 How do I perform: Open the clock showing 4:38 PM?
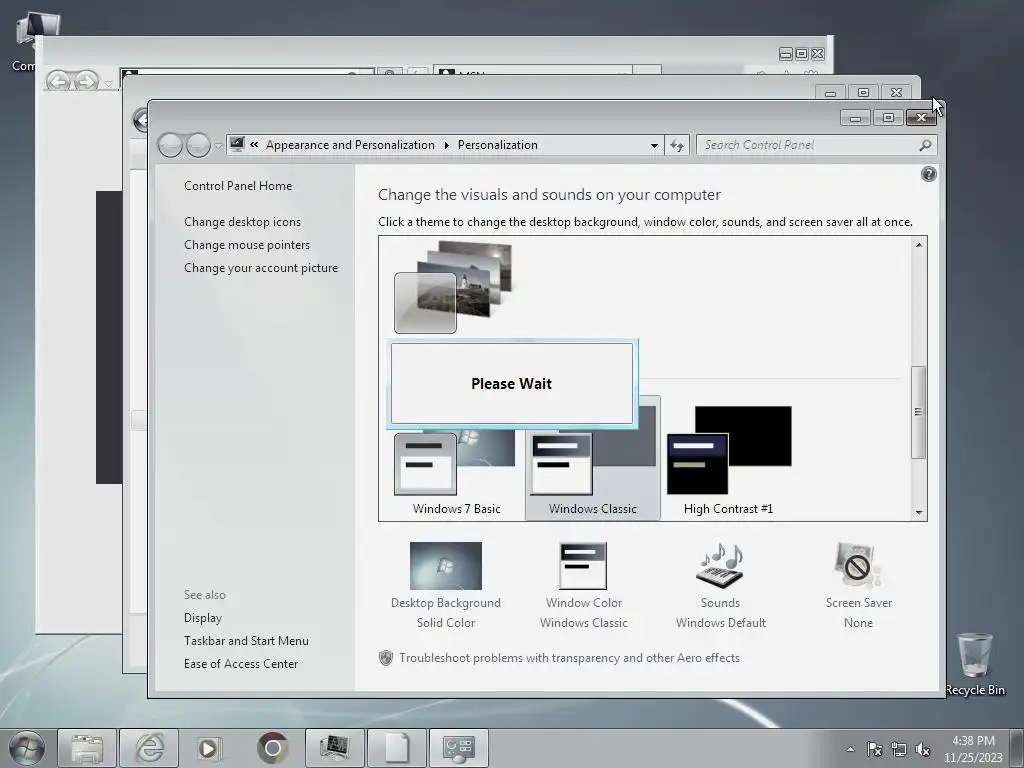click(973, 748)
